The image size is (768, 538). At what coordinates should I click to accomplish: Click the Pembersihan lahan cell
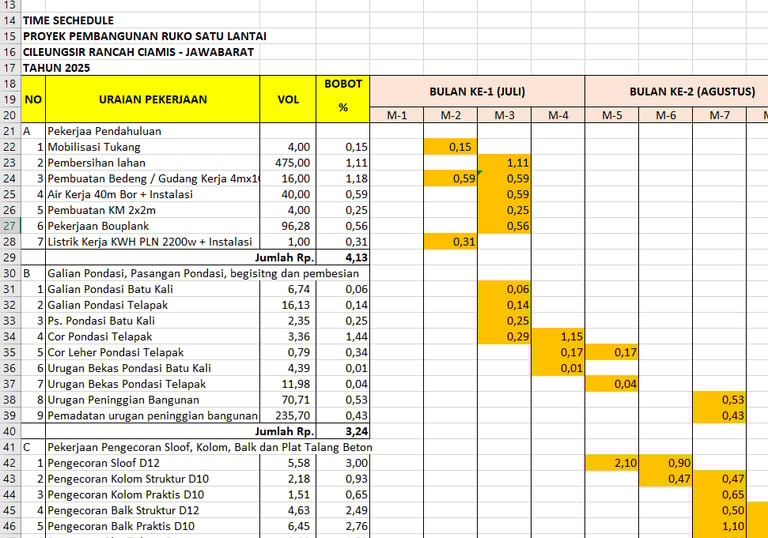[x=153, y=163]
